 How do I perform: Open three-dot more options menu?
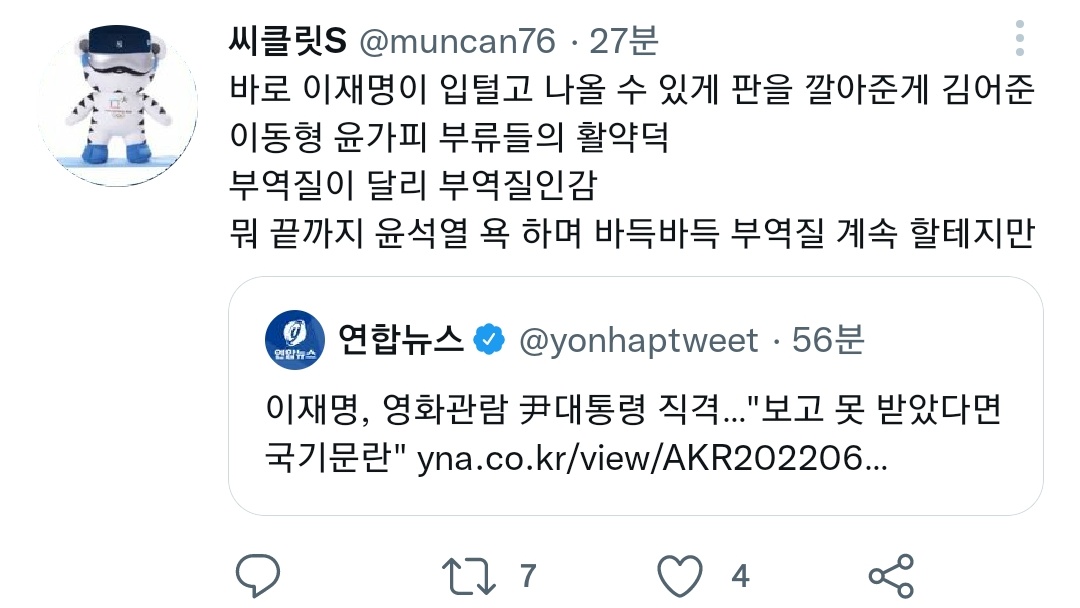pyautogui.click(x=1020, y=39)
